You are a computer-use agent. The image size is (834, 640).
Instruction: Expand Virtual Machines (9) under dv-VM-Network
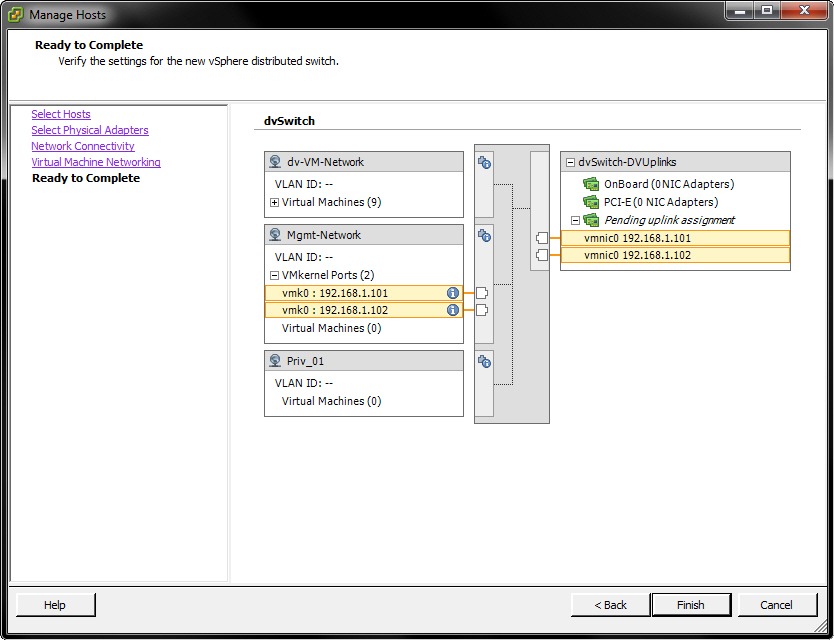[274, 202]
